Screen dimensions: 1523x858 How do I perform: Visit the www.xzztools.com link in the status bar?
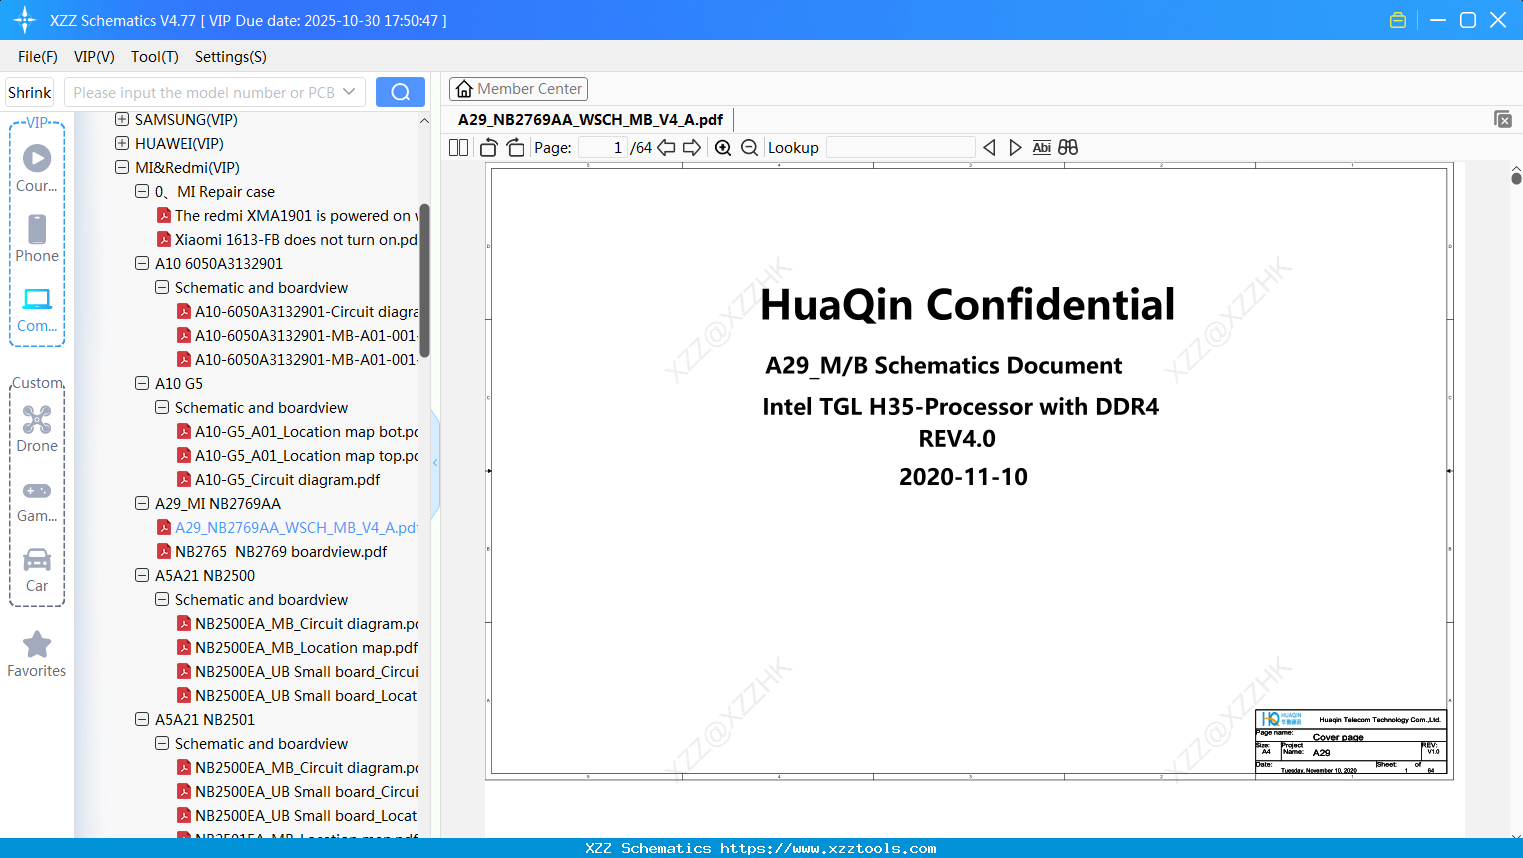pos(828,848)
